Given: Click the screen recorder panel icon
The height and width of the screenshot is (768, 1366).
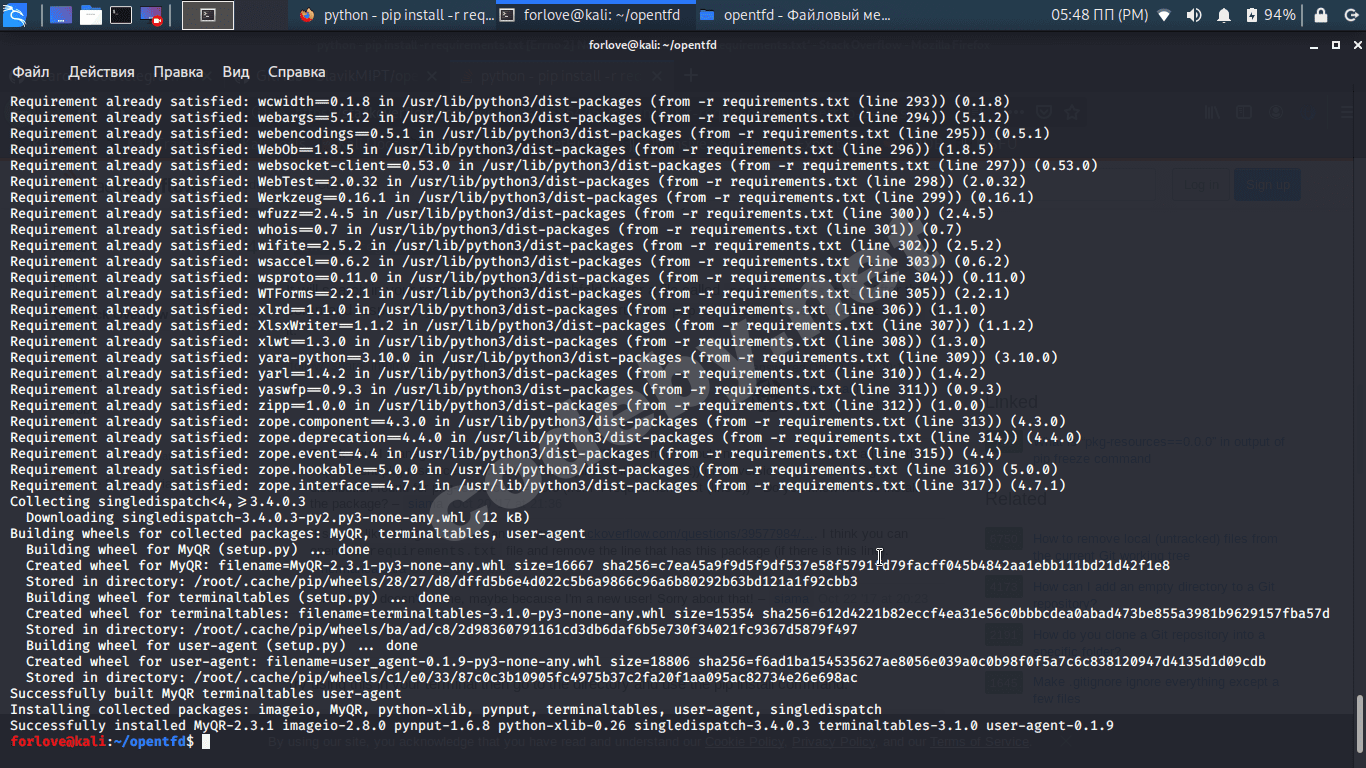Looking at the screenshot, I should [152, 15].
